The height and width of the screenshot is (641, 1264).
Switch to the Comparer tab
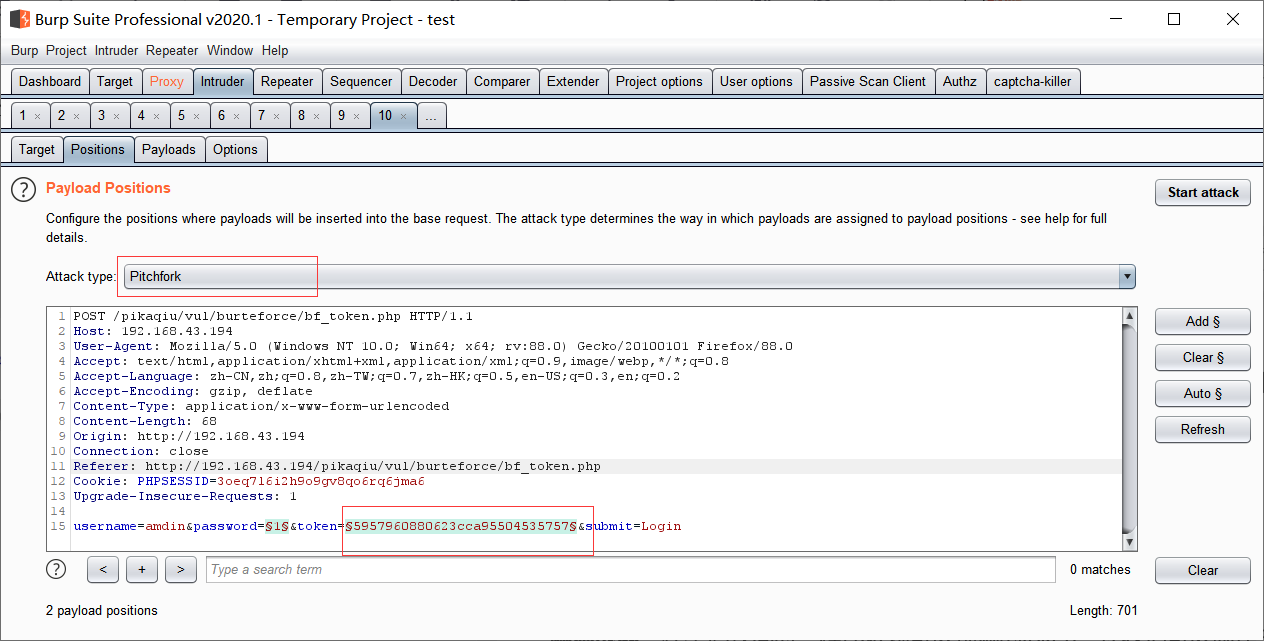click(x=502, y=82)
